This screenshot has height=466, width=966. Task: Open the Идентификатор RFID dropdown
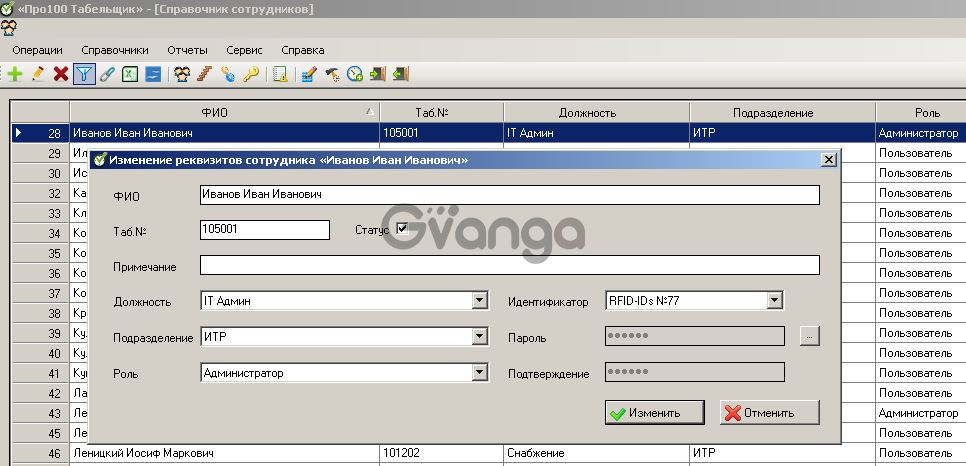pyautogui.click(x=774, y=301)
